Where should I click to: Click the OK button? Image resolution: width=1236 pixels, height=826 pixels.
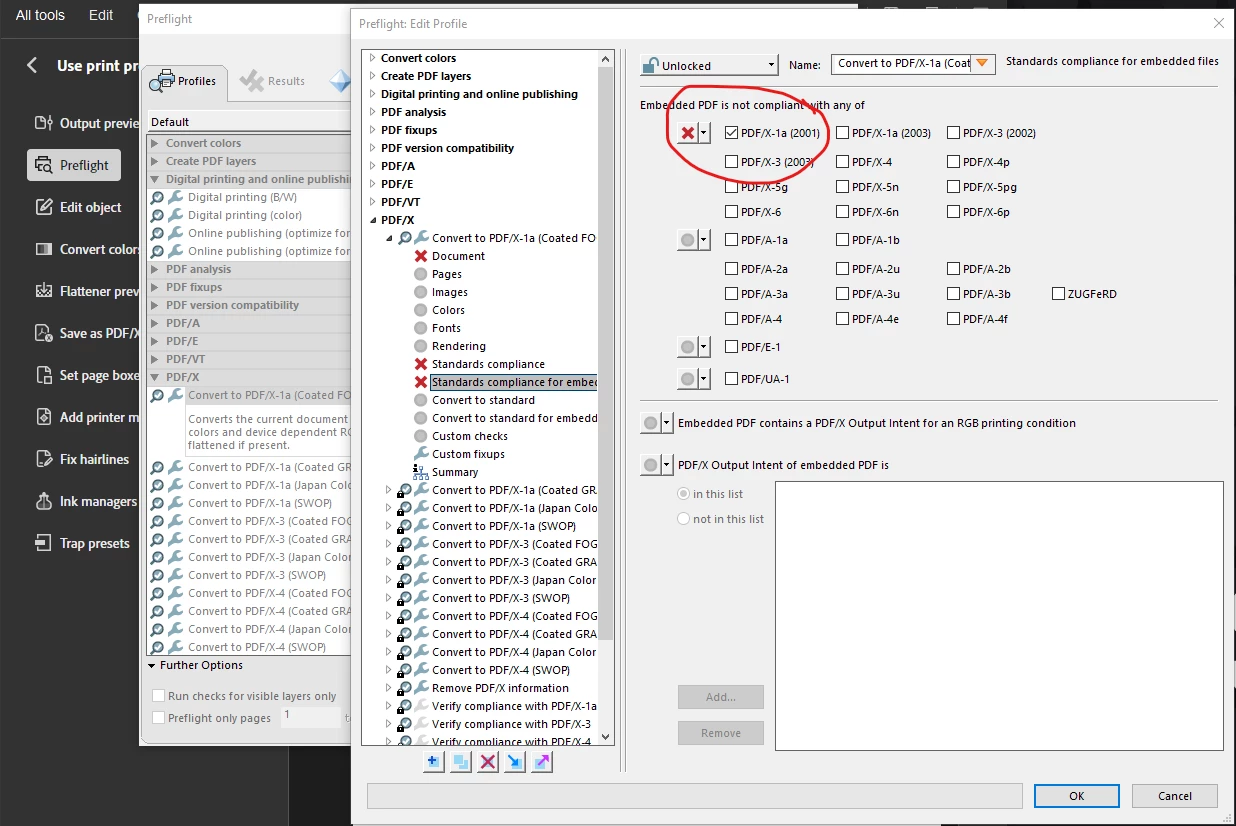[x=1076, y=796]
